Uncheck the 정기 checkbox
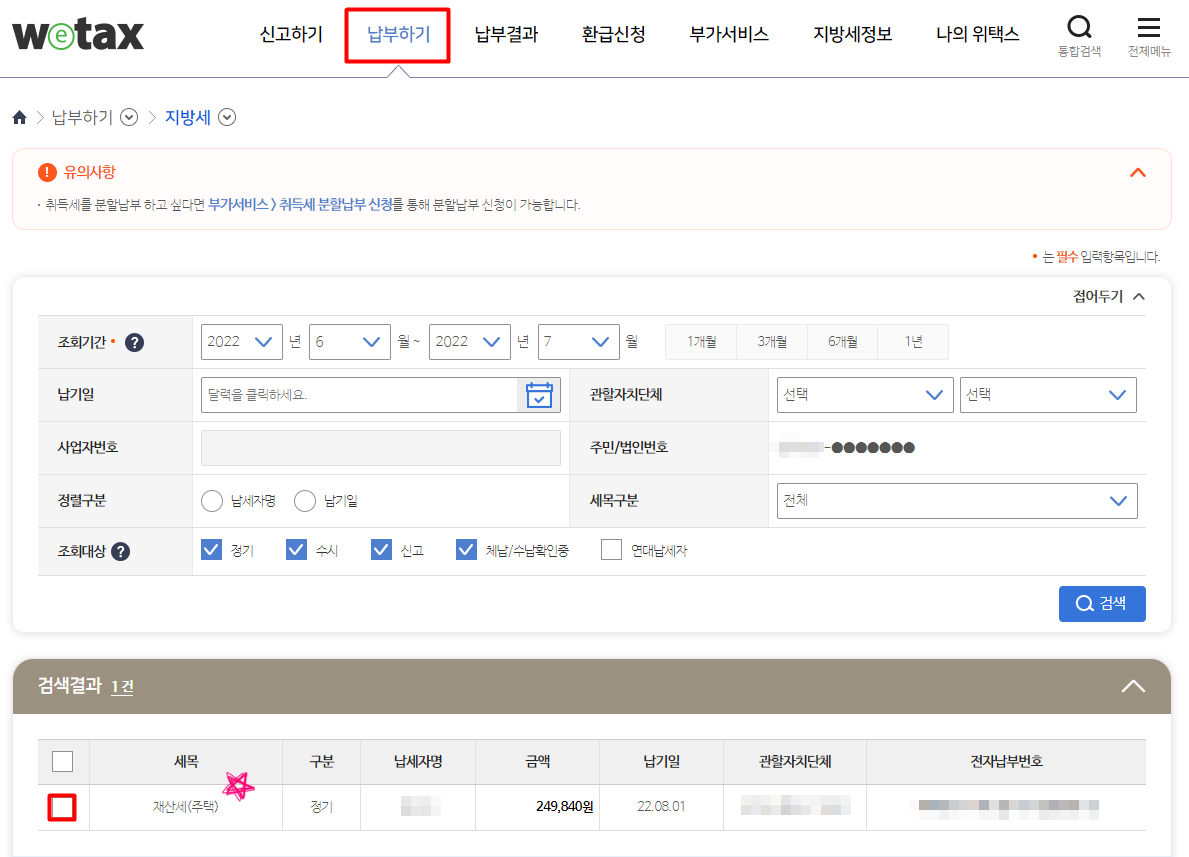The height and width of the screenshot is (857, 1189). click(x=212, y=550)
